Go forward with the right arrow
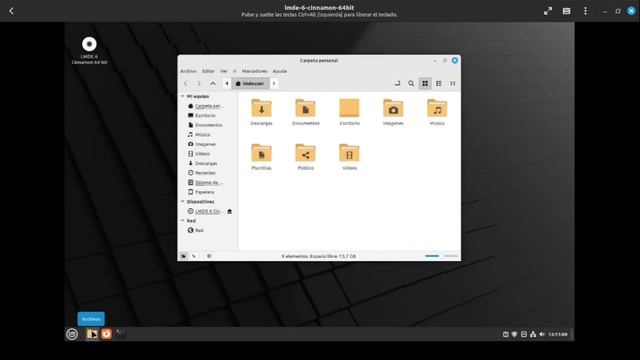 point(199,83)
